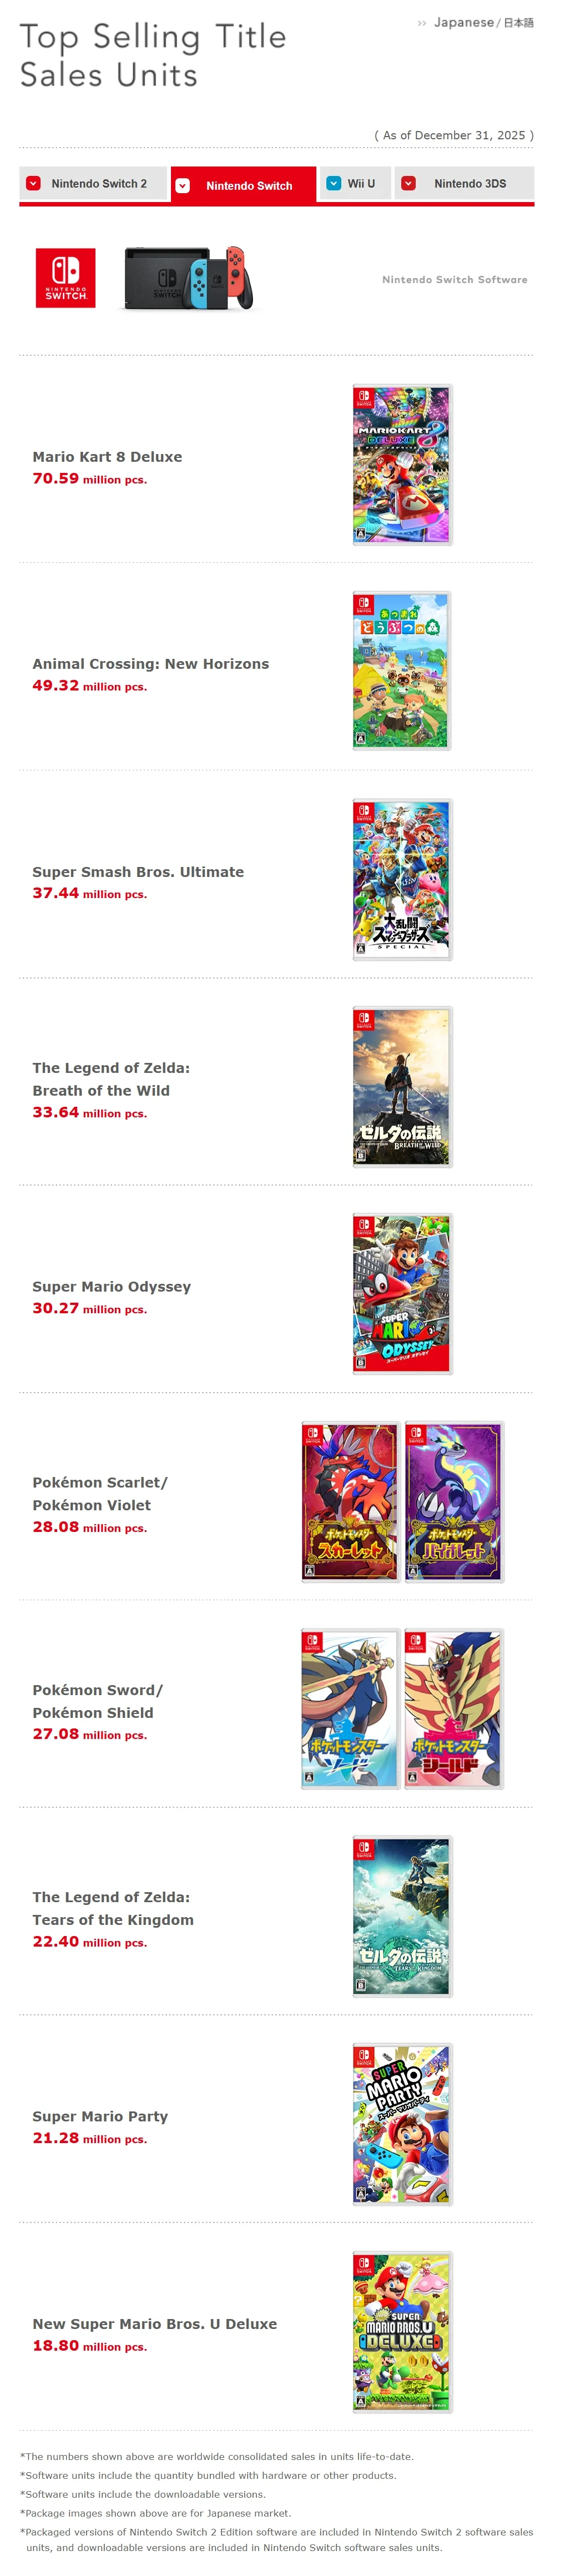Image resolution: width=565 pixels, height=2576 pixels.
Task: Click the Nintendo Switch console image
Action: (x=188, y=278)
